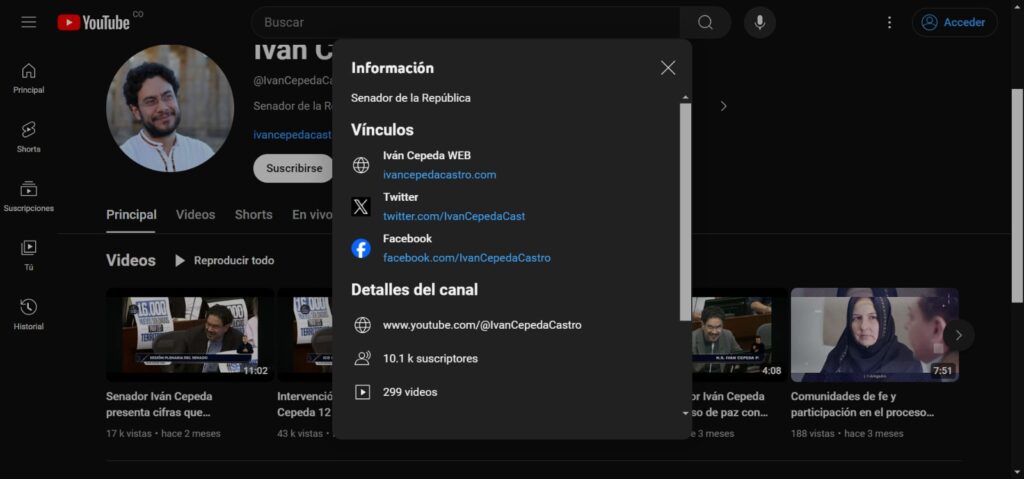Screen dimensions: 1024x479
Task: Open Historial in the sidebar
Action: click(x=29, y=315)
